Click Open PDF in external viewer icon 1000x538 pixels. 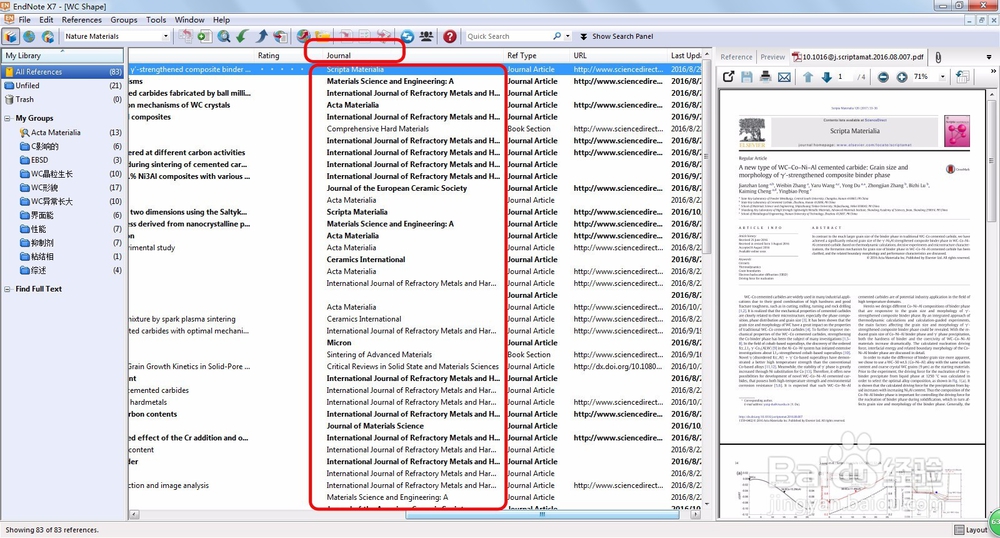click(x=728, y=77)
